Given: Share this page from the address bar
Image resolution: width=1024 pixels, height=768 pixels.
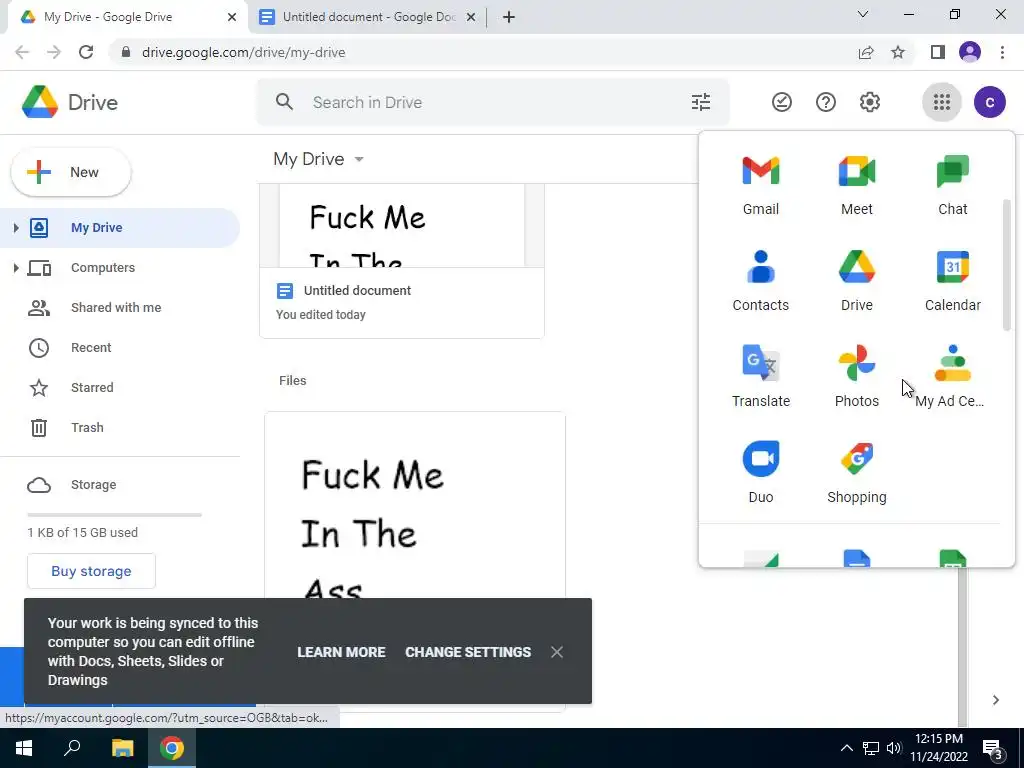Looking at the screenshot, I should [866, 52].
